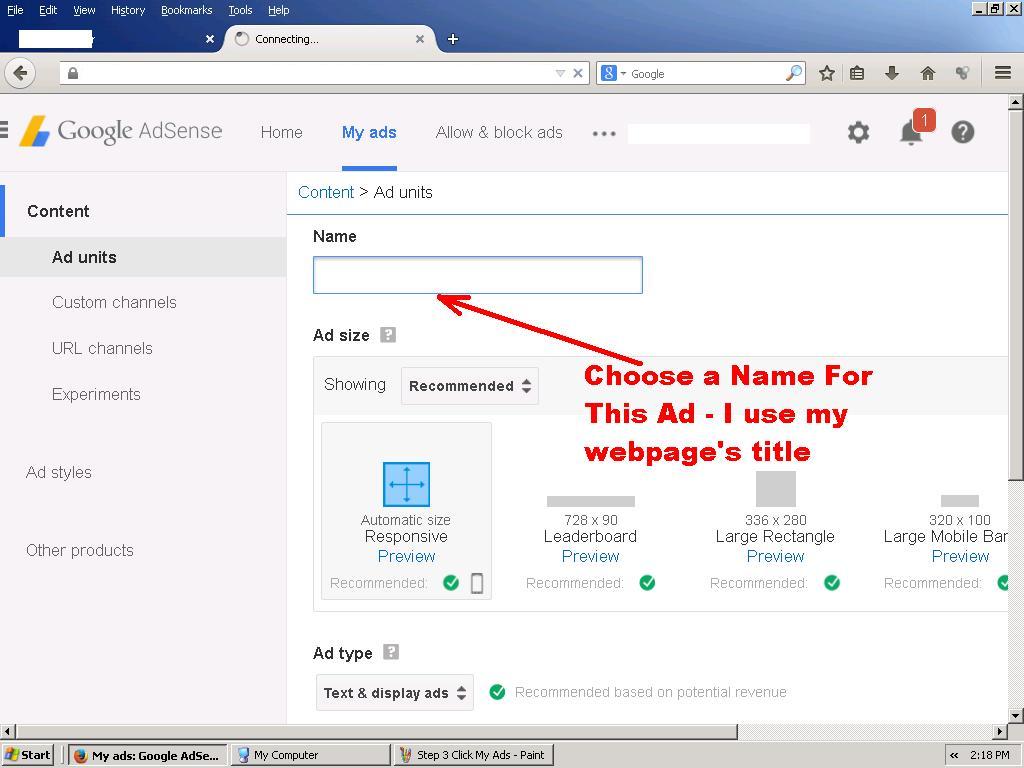Select the My ads tab

(x=369, y=133)
